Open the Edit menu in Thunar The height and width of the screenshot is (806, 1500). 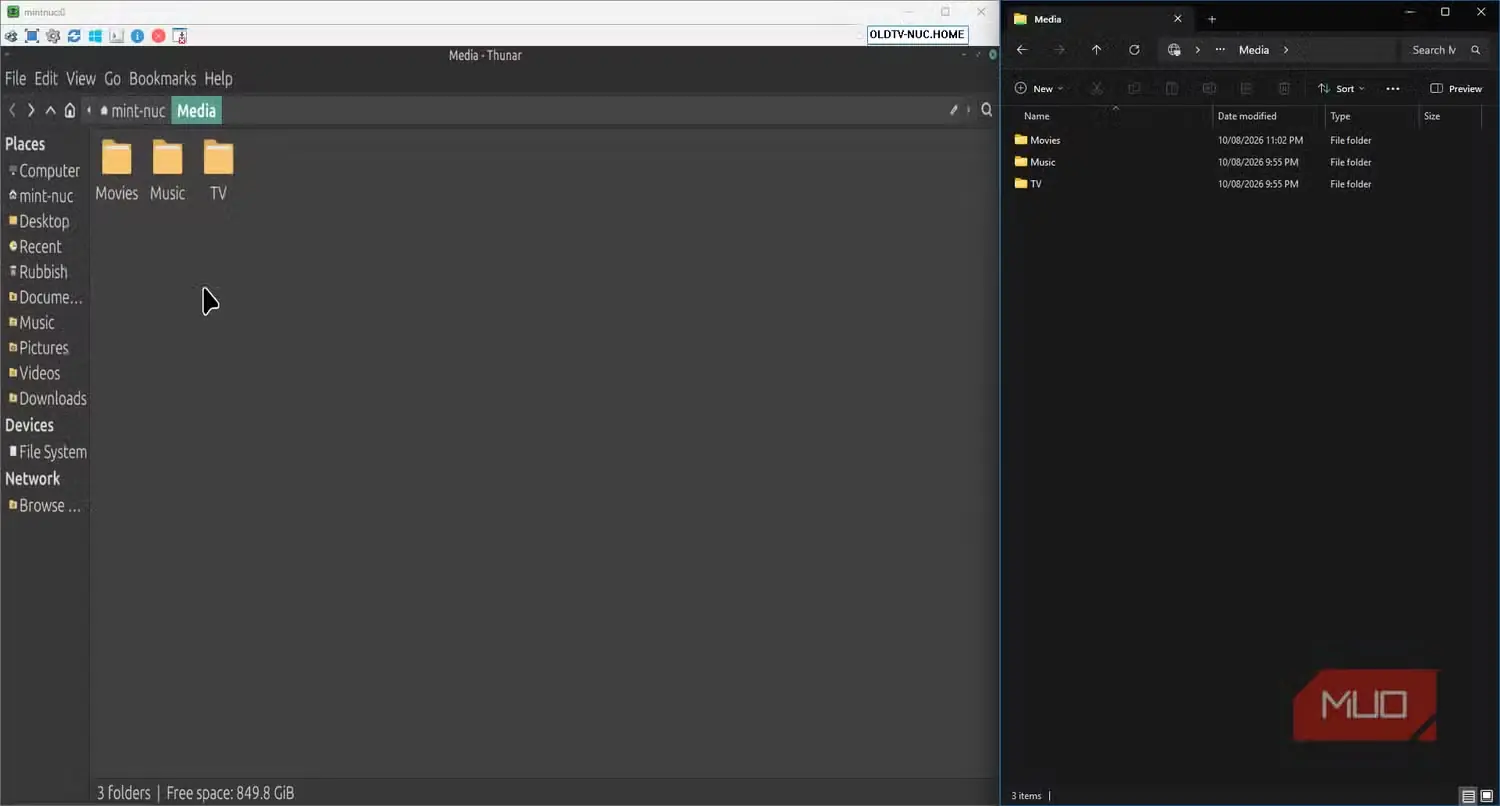(46, 79)
